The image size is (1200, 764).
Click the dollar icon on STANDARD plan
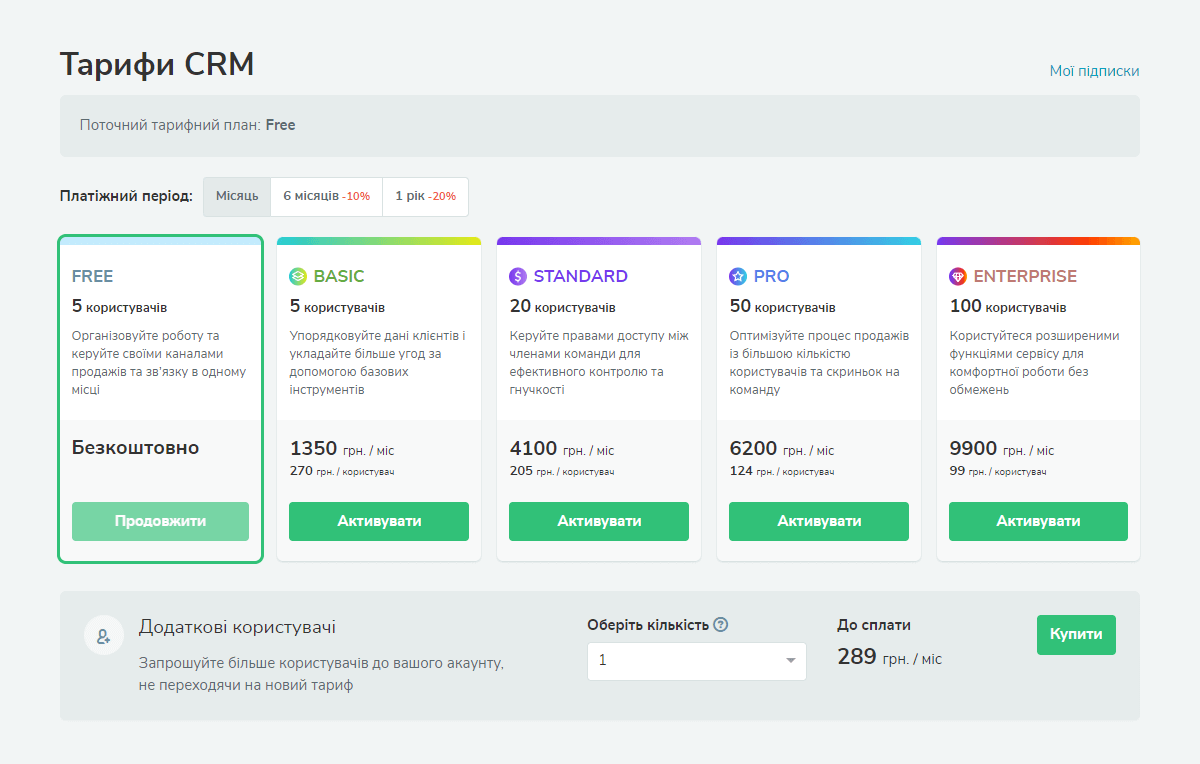[518, 276]
